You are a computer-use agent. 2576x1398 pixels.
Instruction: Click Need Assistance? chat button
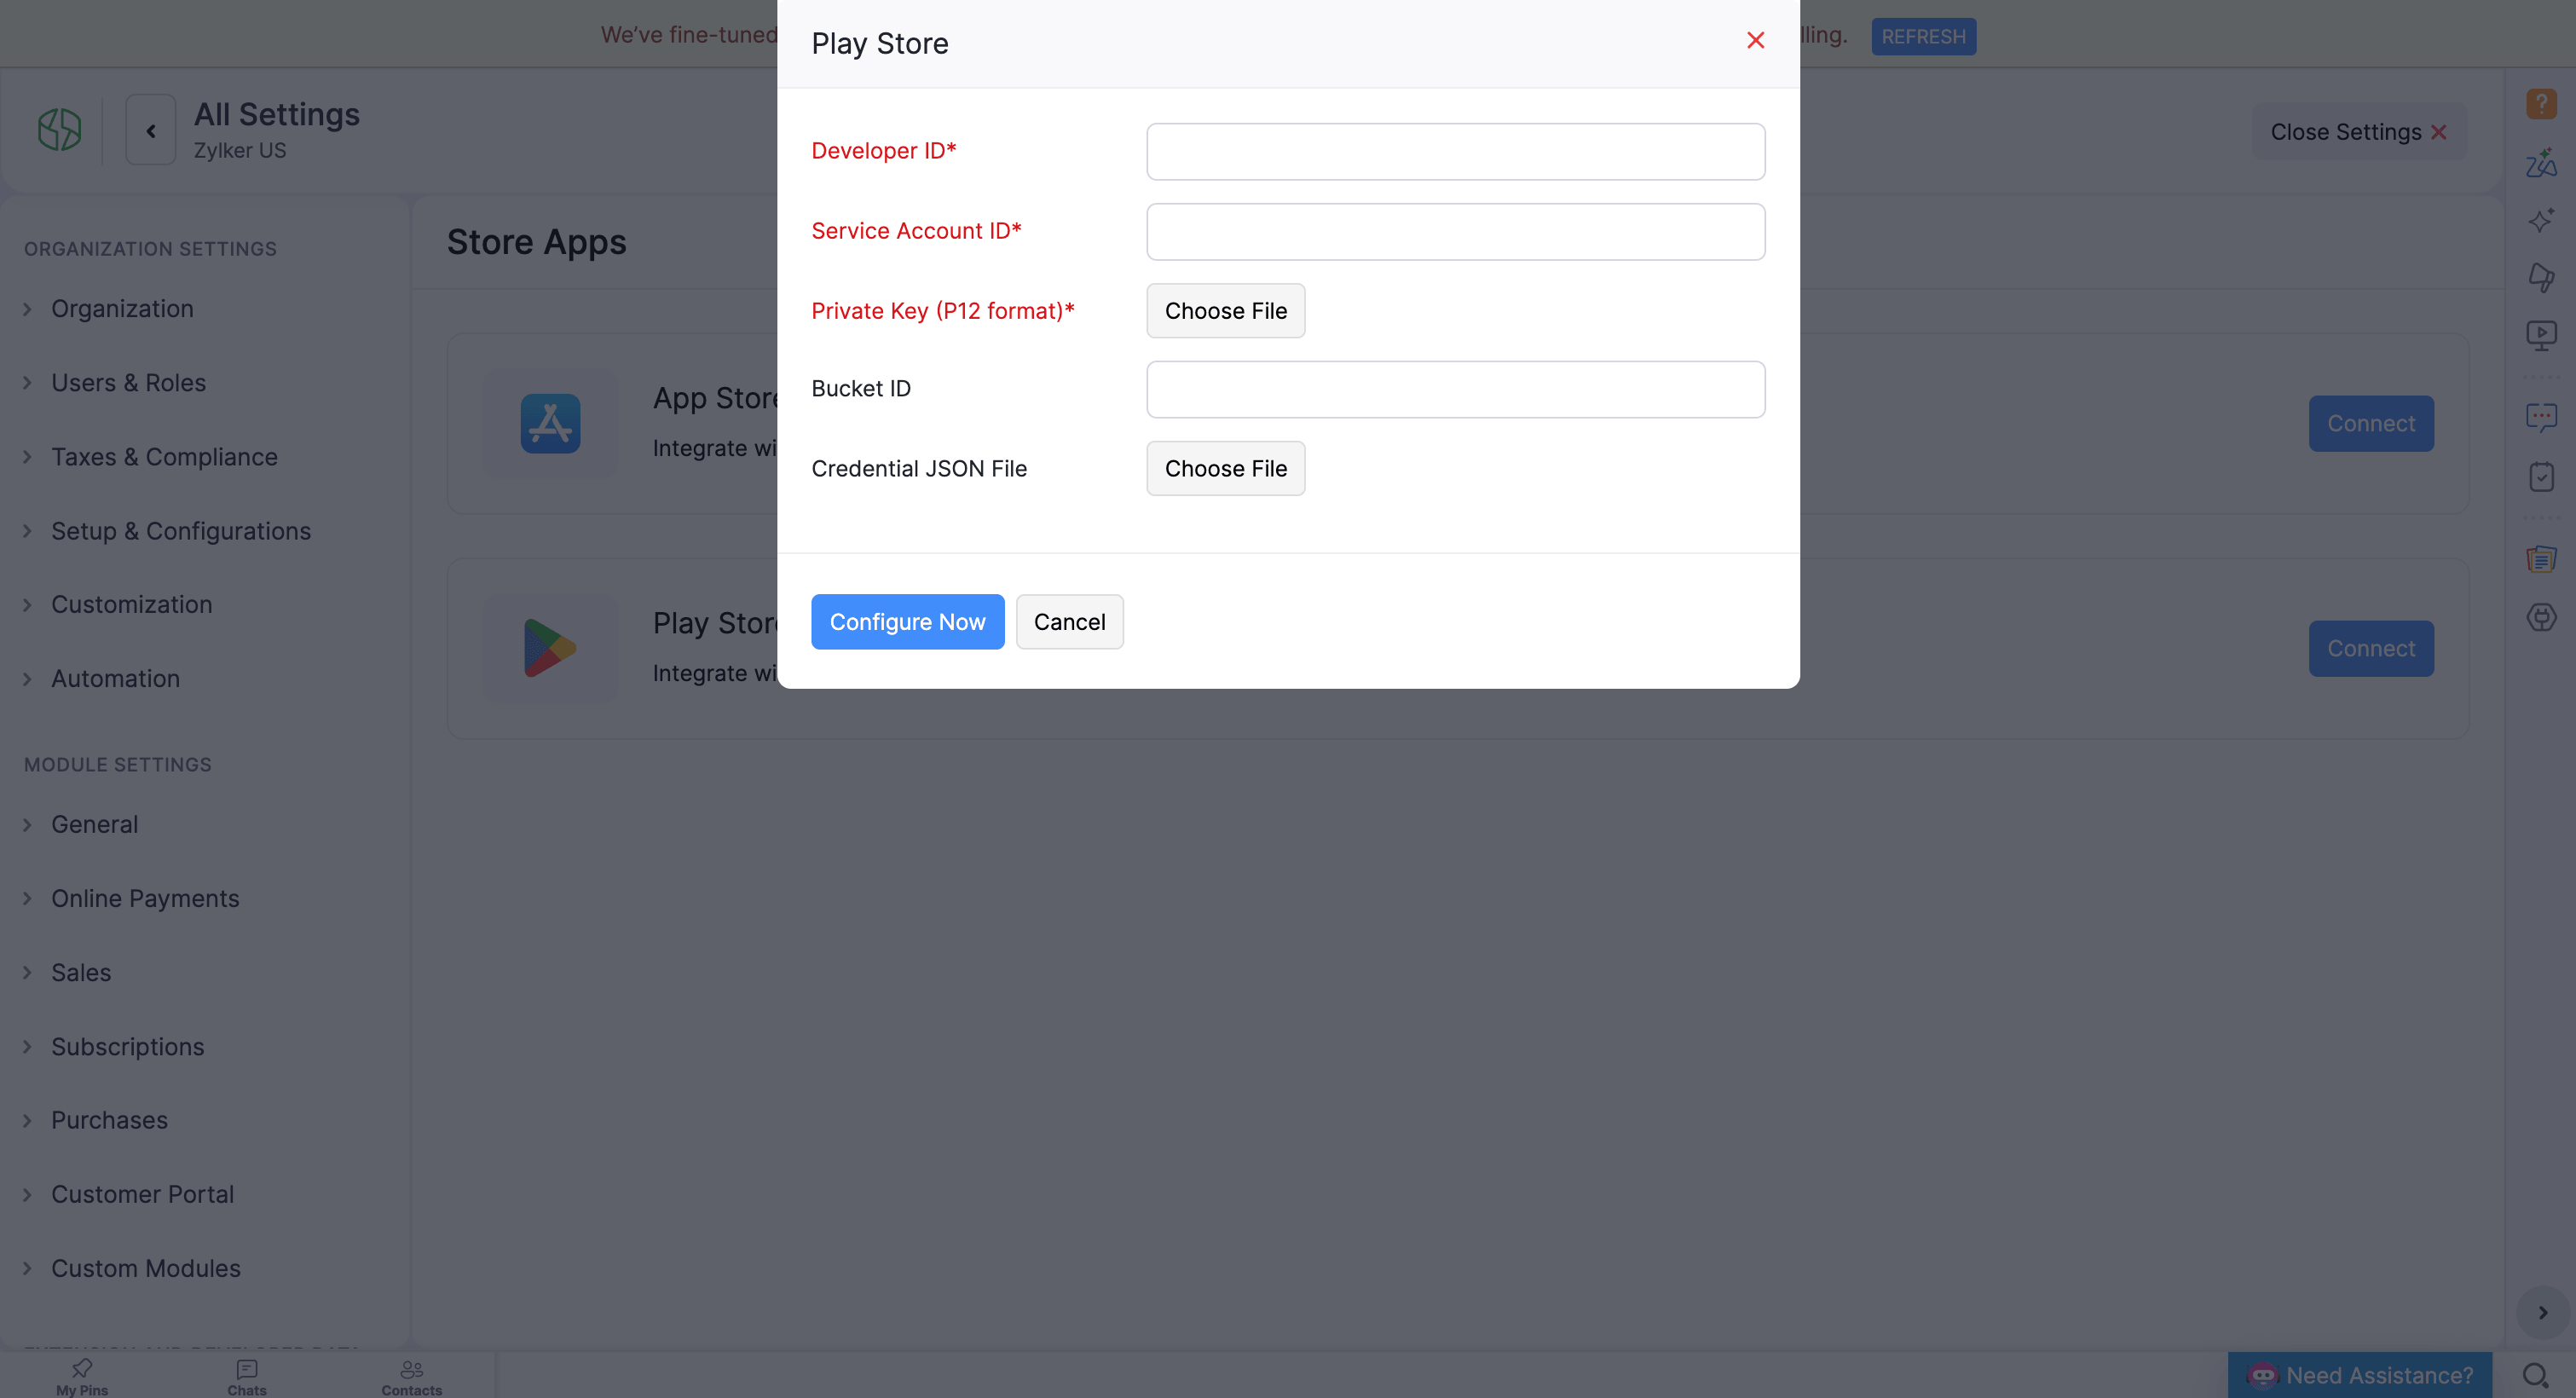pyautogui.click(x=2359, y=1375)
